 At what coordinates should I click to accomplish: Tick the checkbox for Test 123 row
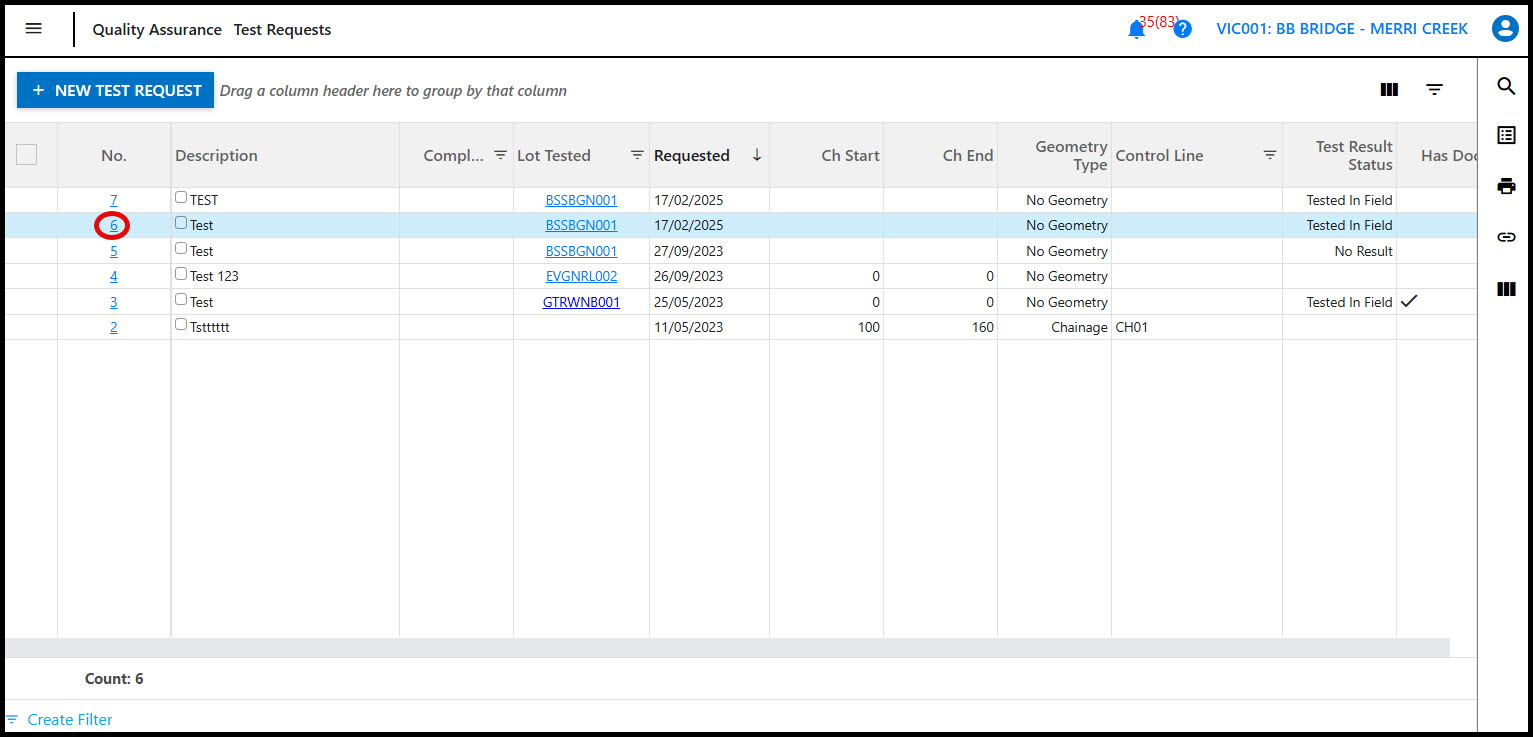(181, 274)
